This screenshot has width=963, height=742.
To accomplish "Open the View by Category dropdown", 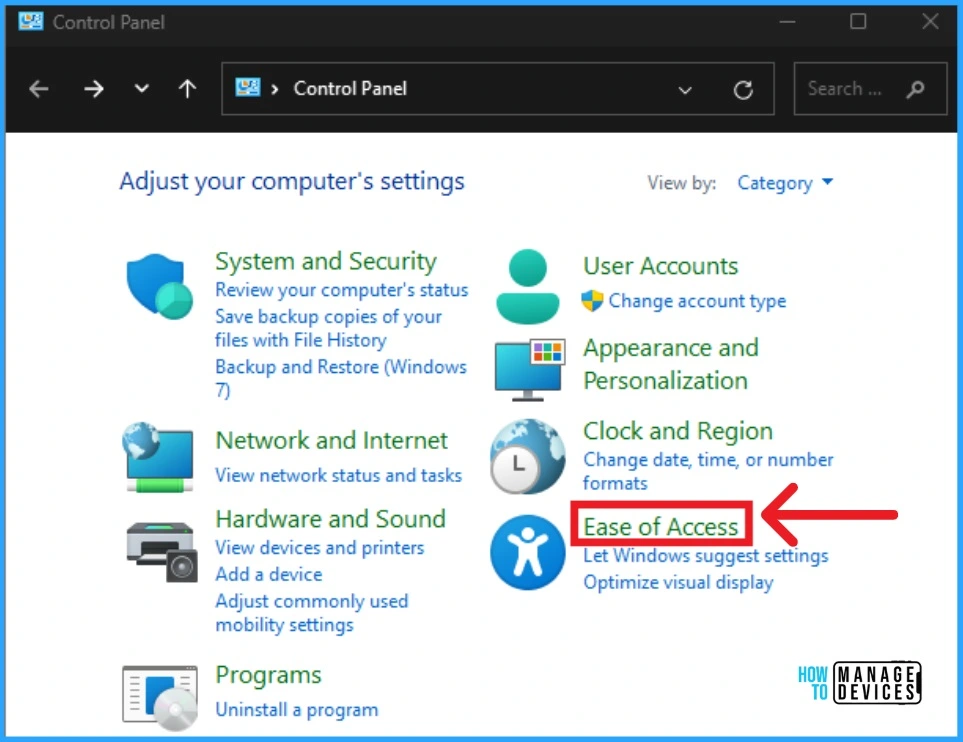I will (785, 182).
